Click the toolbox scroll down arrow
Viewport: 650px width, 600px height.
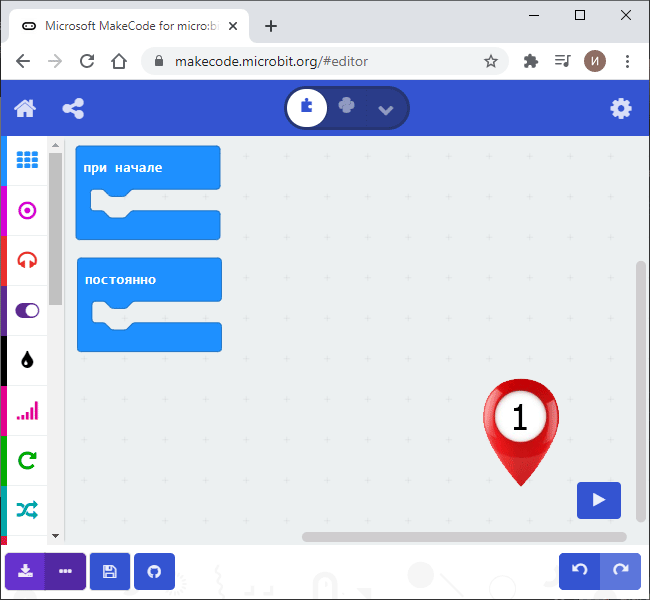tap(56, 536)
